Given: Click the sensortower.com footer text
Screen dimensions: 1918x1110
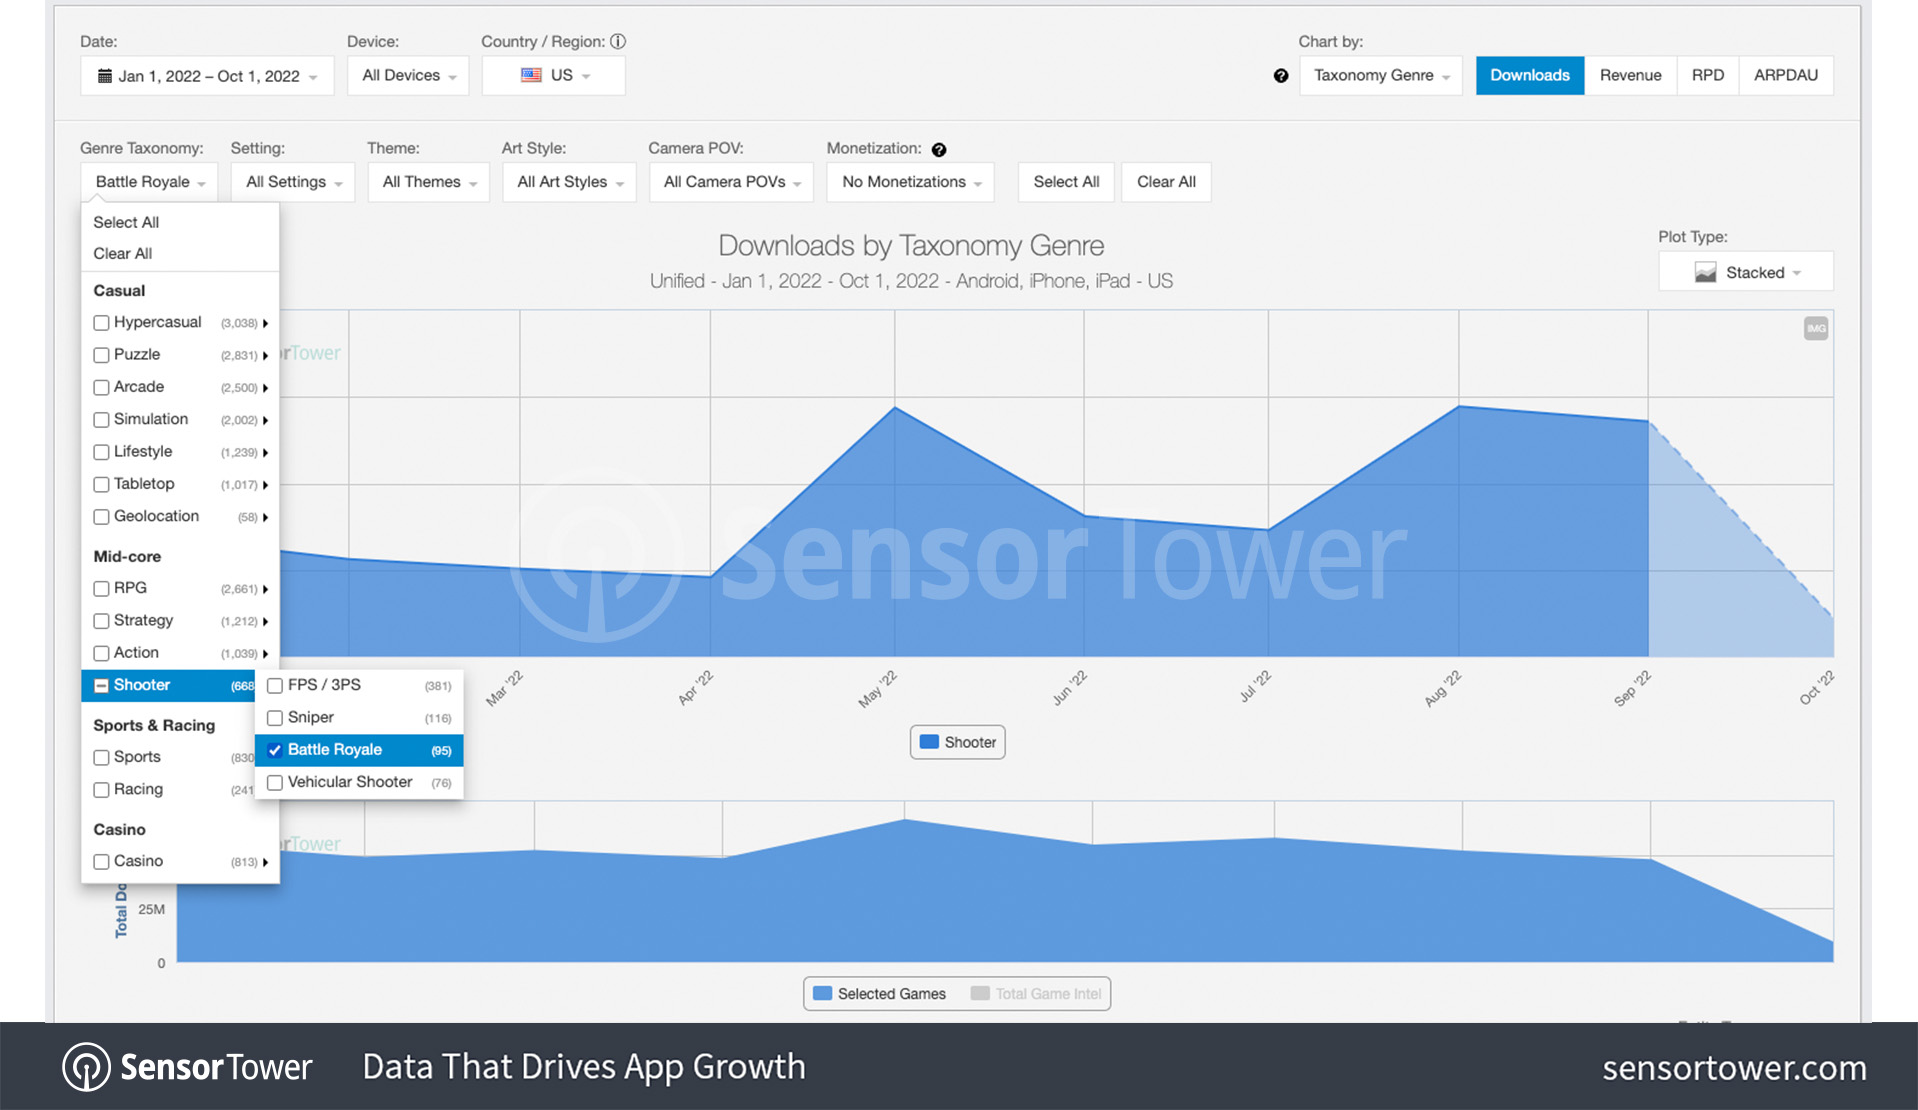Looking at the screenshot, I should coord(1734,1068).
